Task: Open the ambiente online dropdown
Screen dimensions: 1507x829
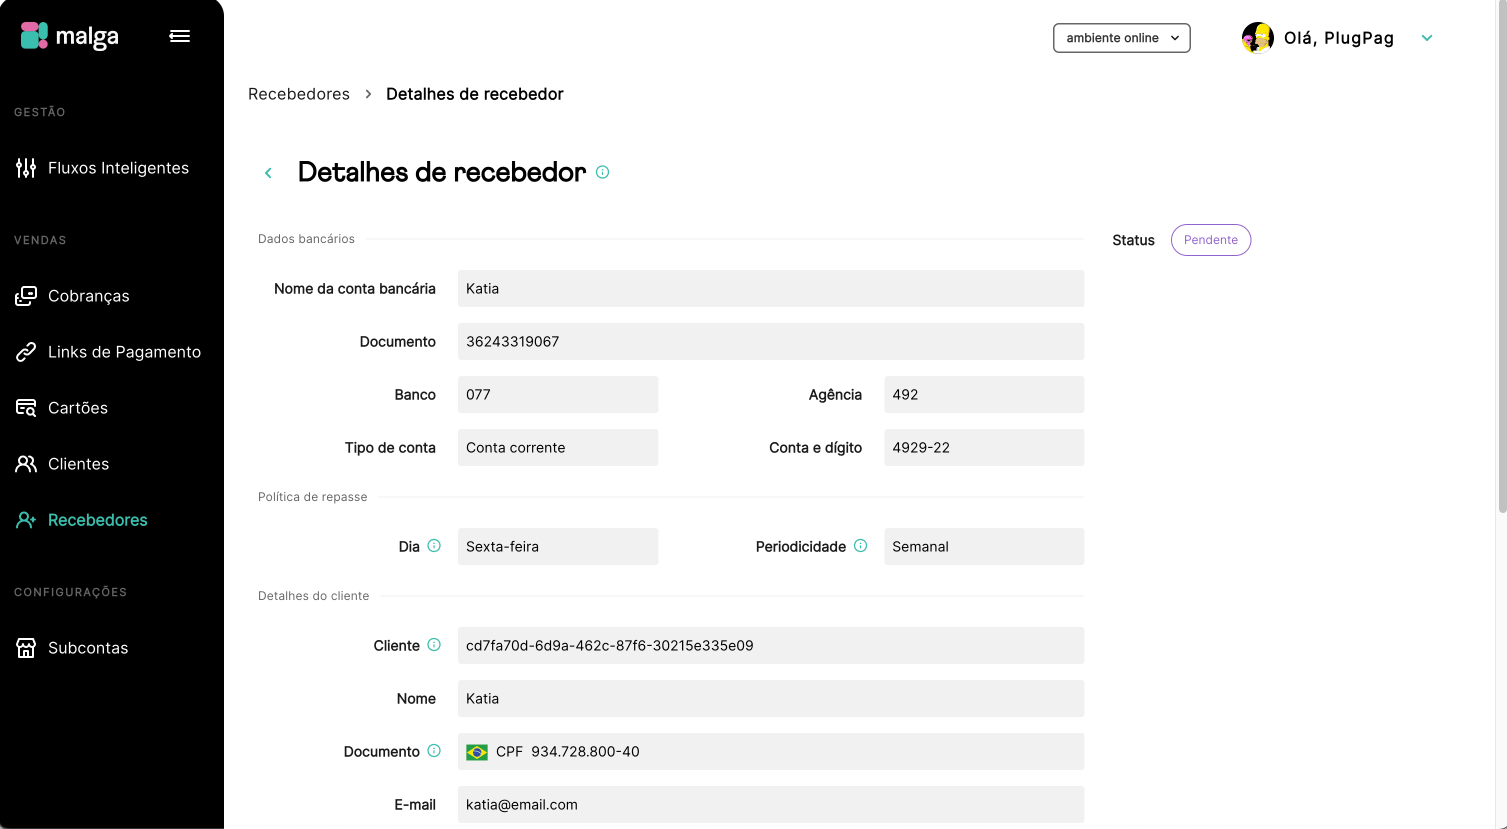Action: pyautogui.click(x=1122, y=38)
